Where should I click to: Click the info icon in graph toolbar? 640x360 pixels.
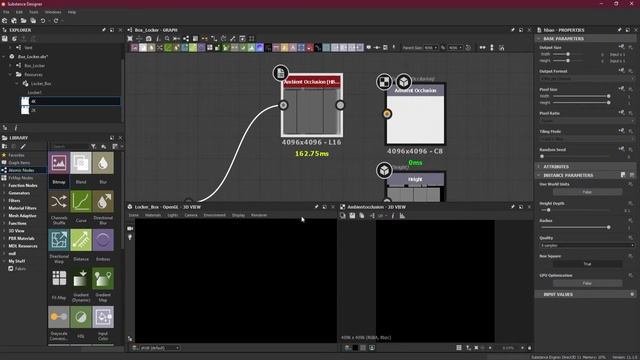click(158, 38)
